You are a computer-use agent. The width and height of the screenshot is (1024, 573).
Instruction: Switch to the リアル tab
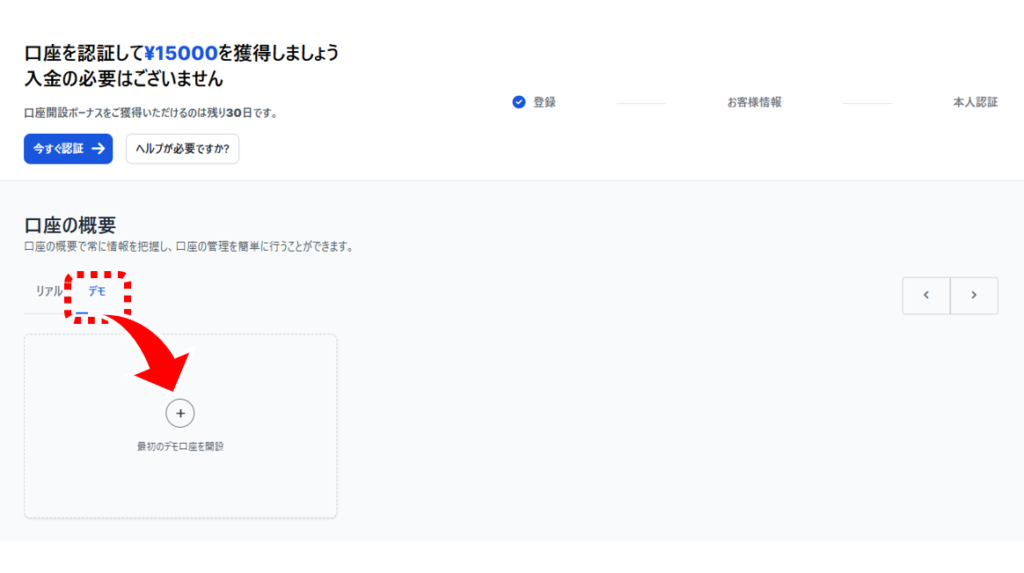point(49,291)
